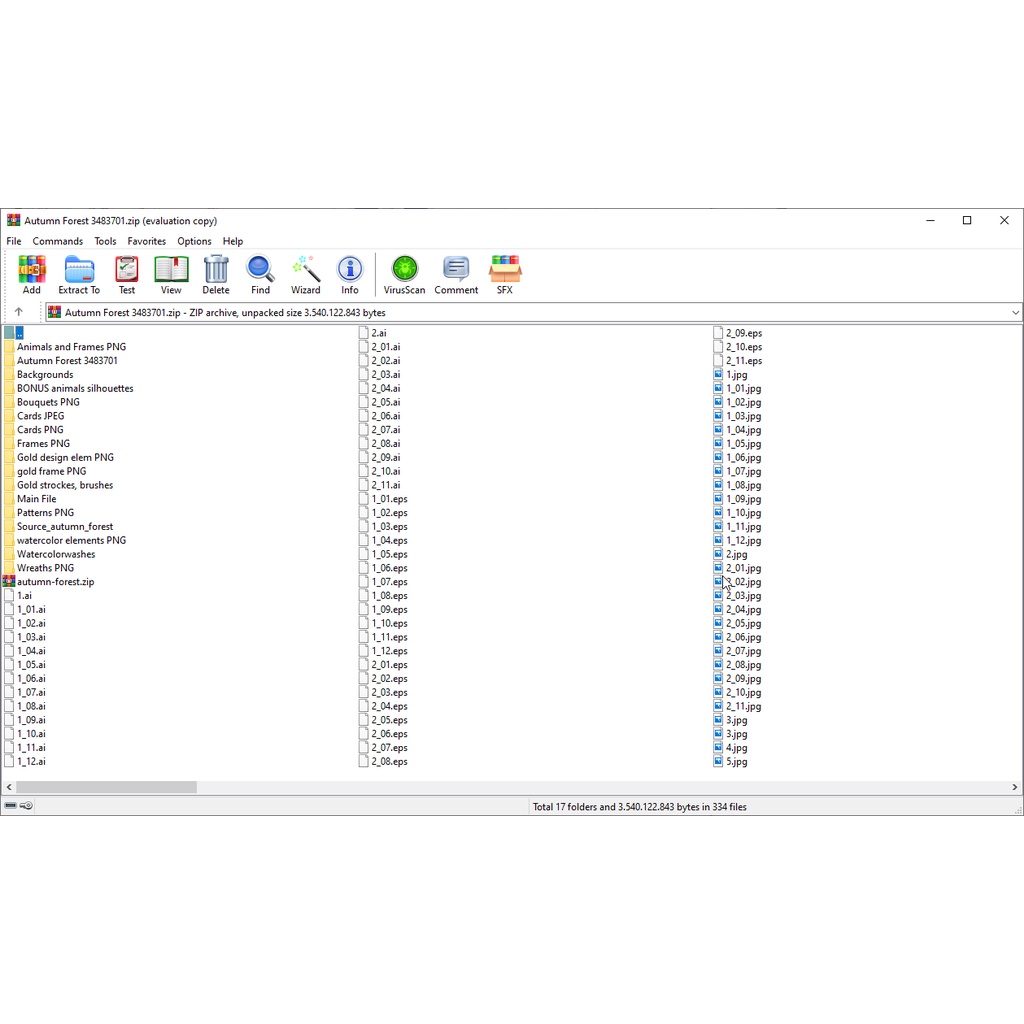Select the autumn-forest.zip file
Screen dimensions: 1024x1024
(x=55, y=582)
